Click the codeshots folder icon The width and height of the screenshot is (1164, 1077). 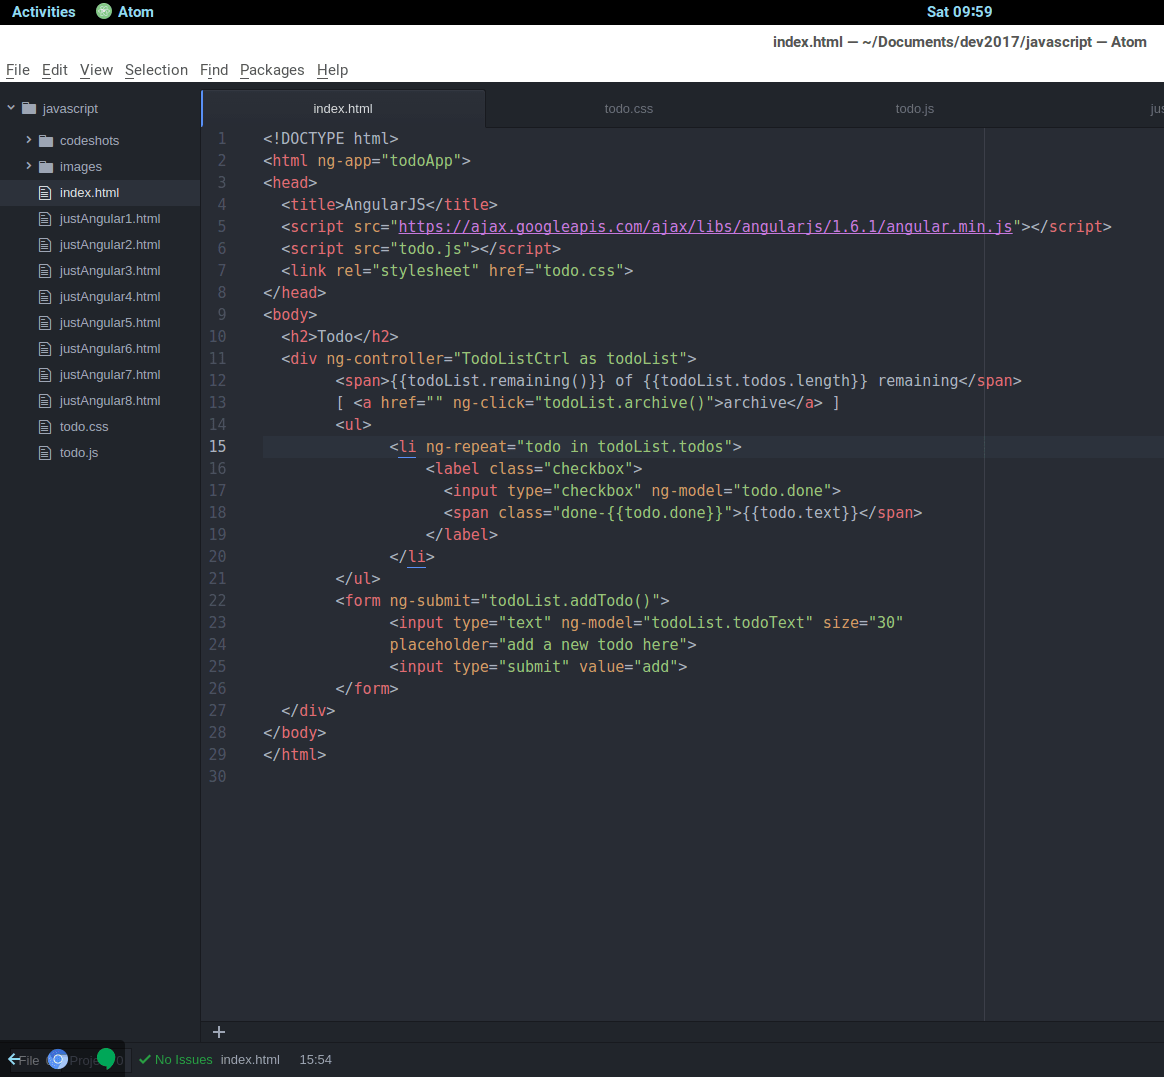[x=46, y=141]
